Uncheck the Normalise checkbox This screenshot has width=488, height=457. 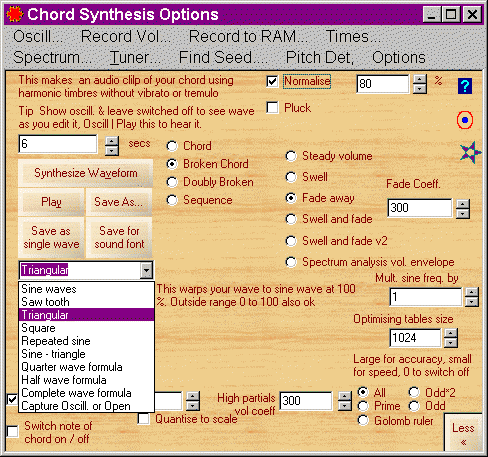(x=272, y=81)
